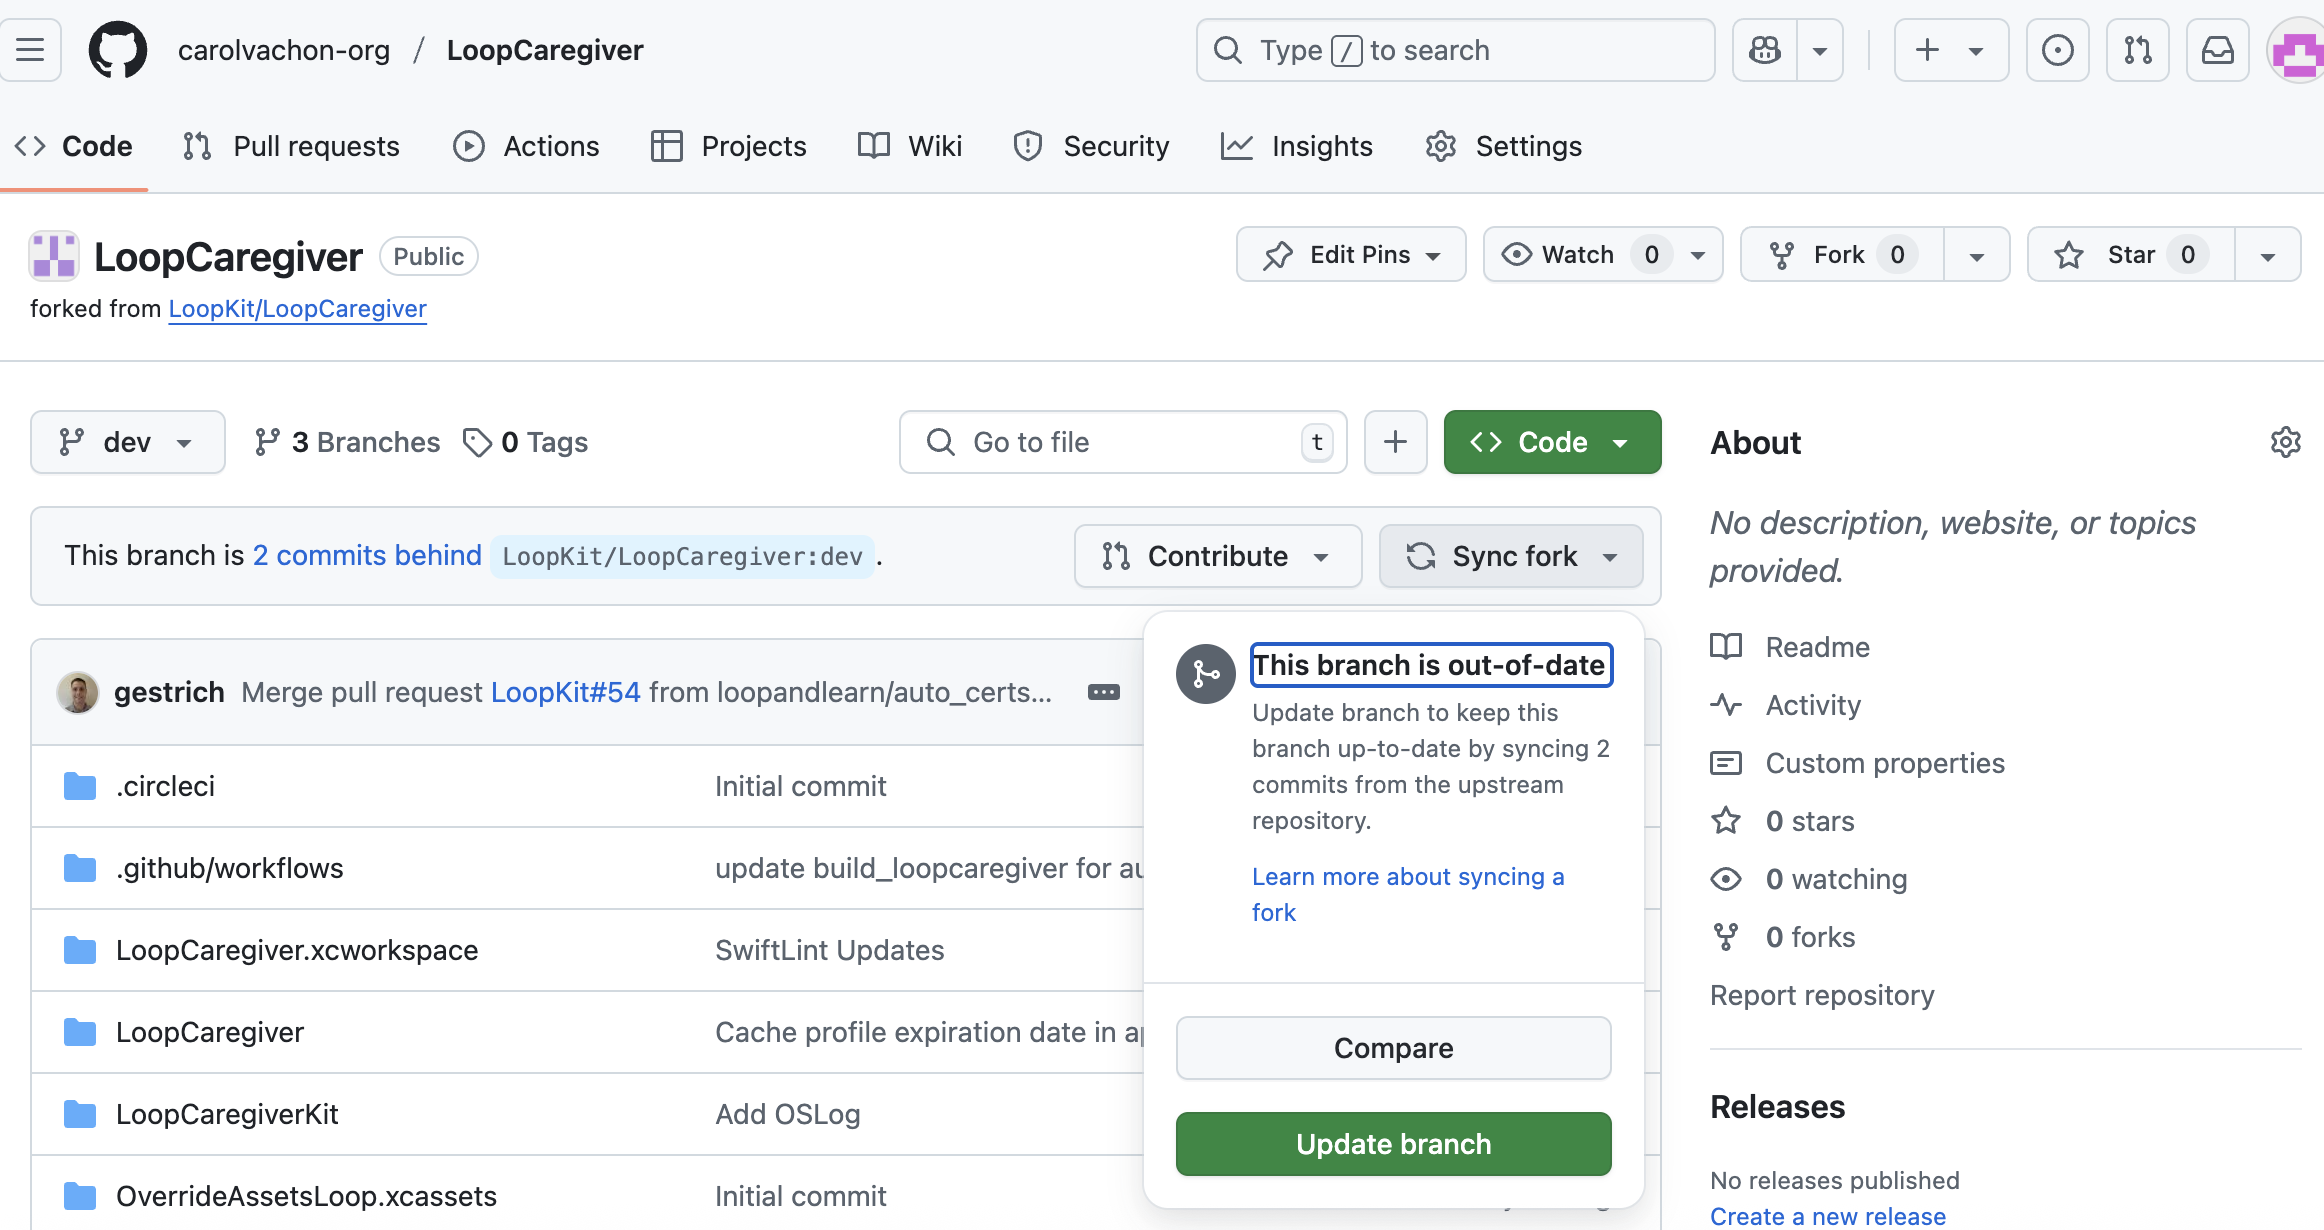
Task: Open pull requests icon in header
Action: click(x=2137, y=50)
